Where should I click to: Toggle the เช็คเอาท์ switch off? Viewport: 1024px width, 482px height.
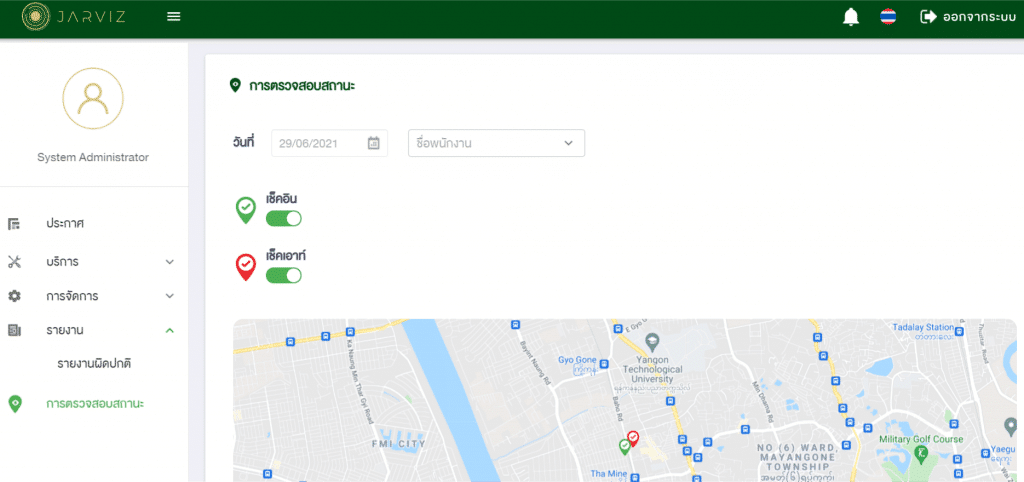point(284,275)
